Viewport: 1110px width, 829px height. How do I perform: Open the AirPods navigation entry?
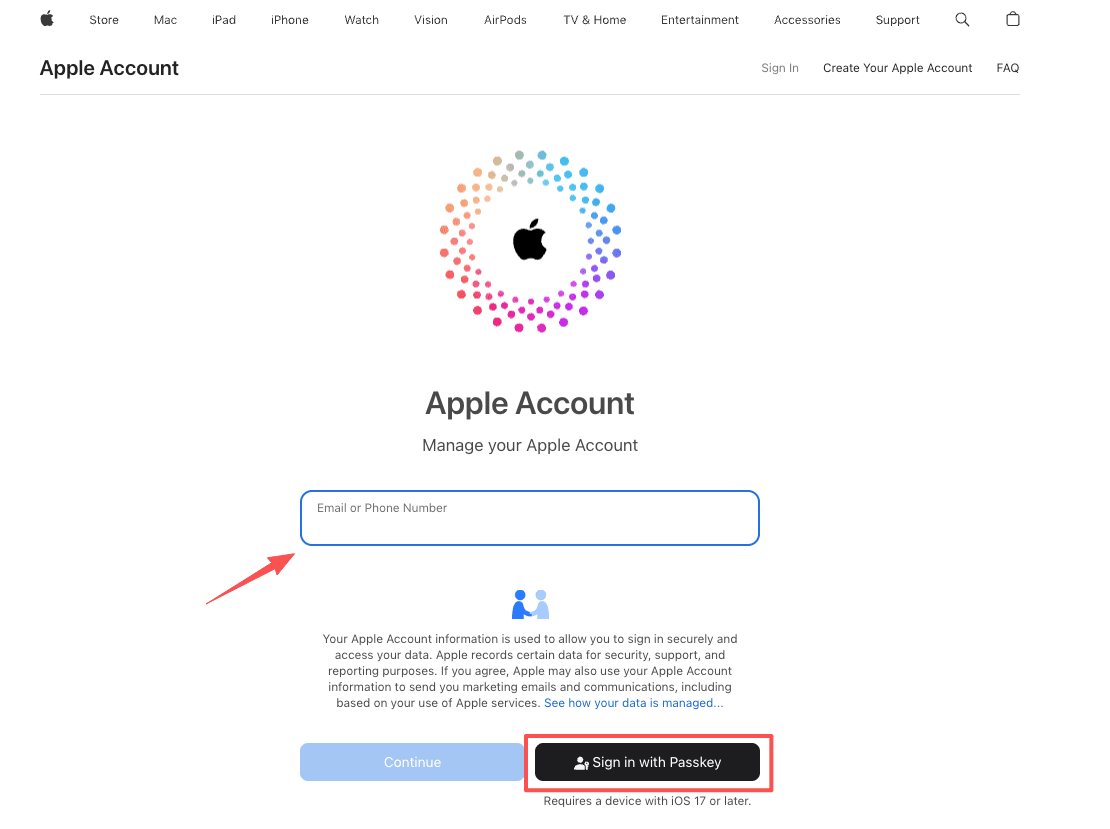pos(504,19)
